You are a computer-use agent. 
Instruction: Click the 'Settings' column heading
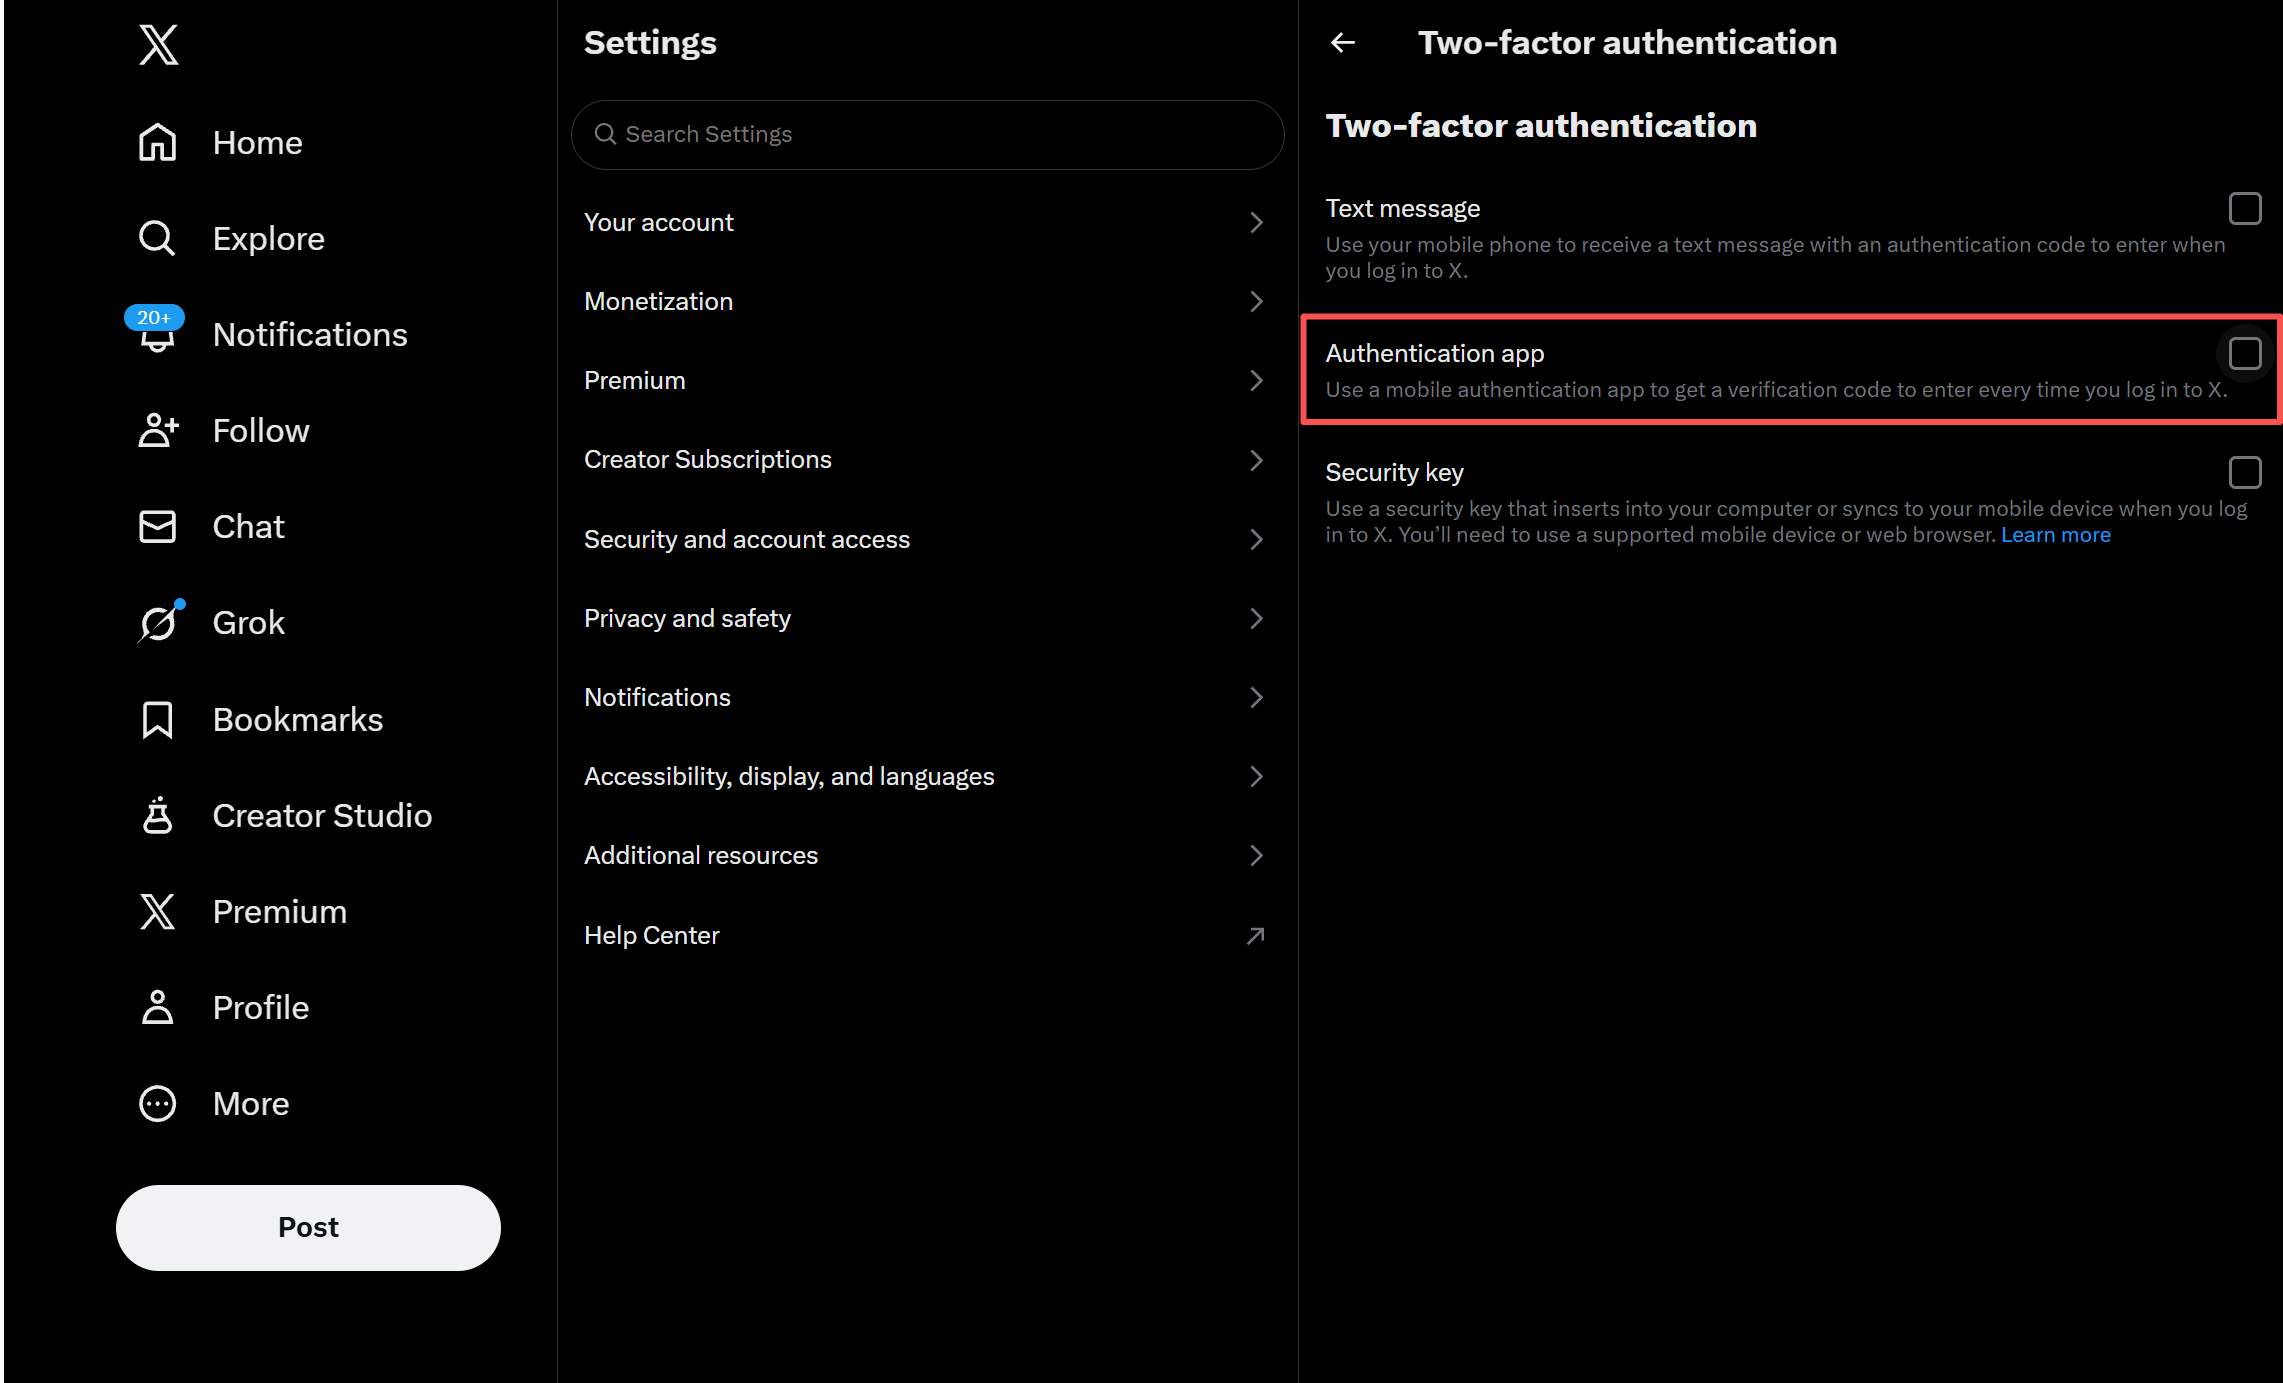(650, 42)
